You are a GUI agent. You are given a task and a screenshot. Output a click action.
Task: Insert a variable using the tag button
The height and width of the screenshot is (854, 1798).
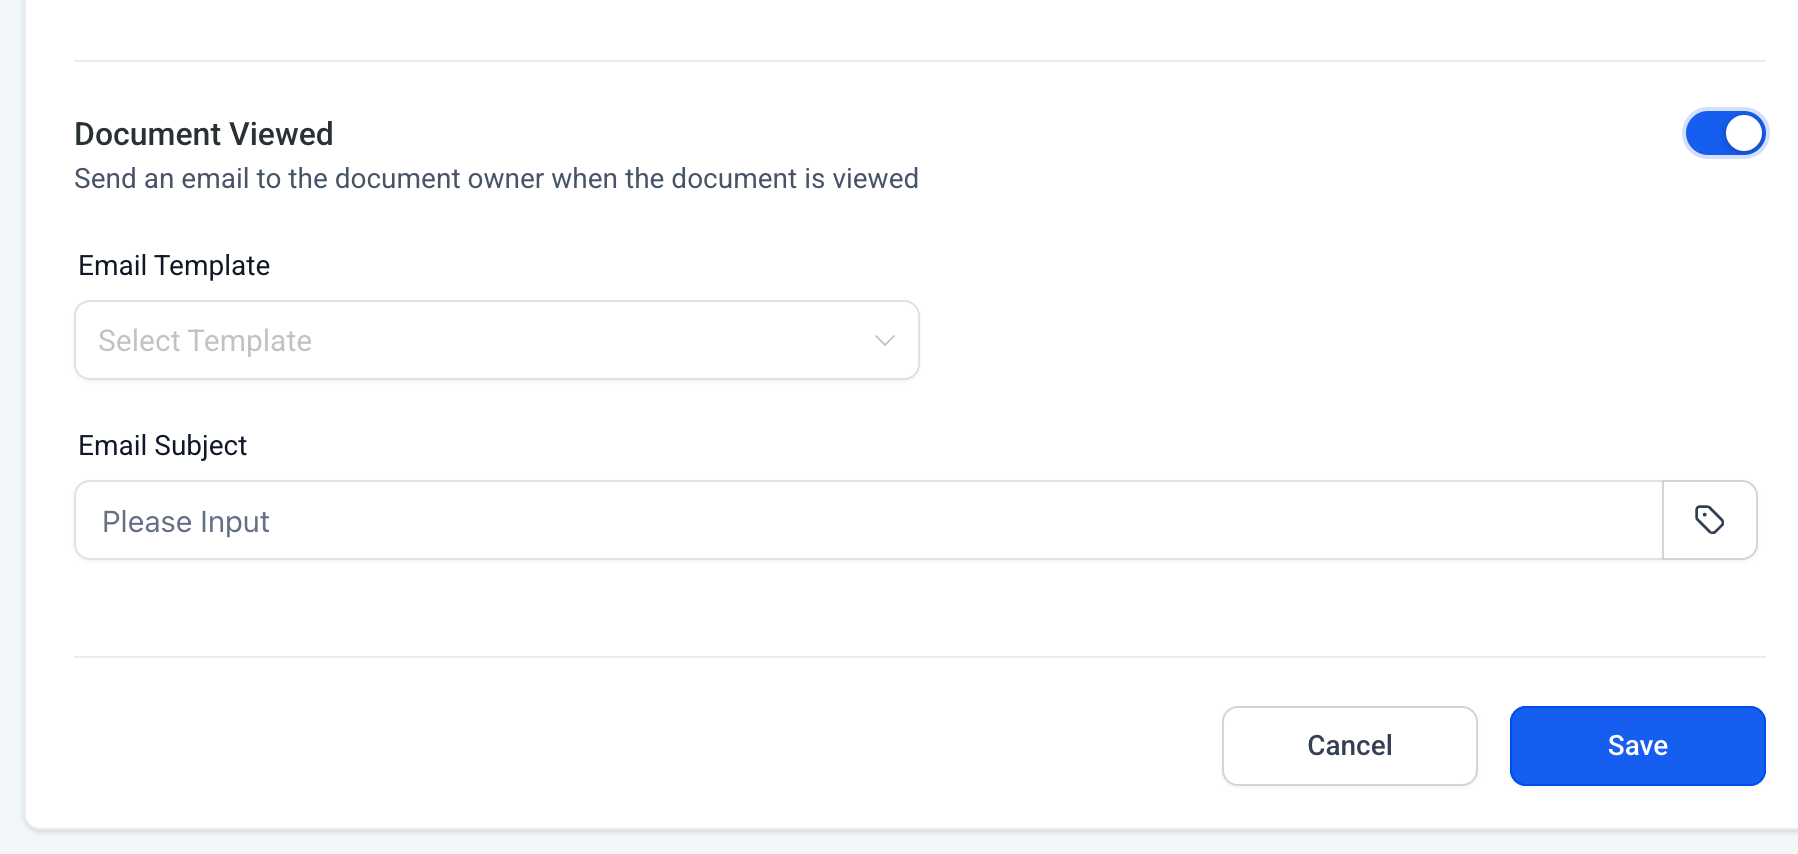[x=1709, y=520]
